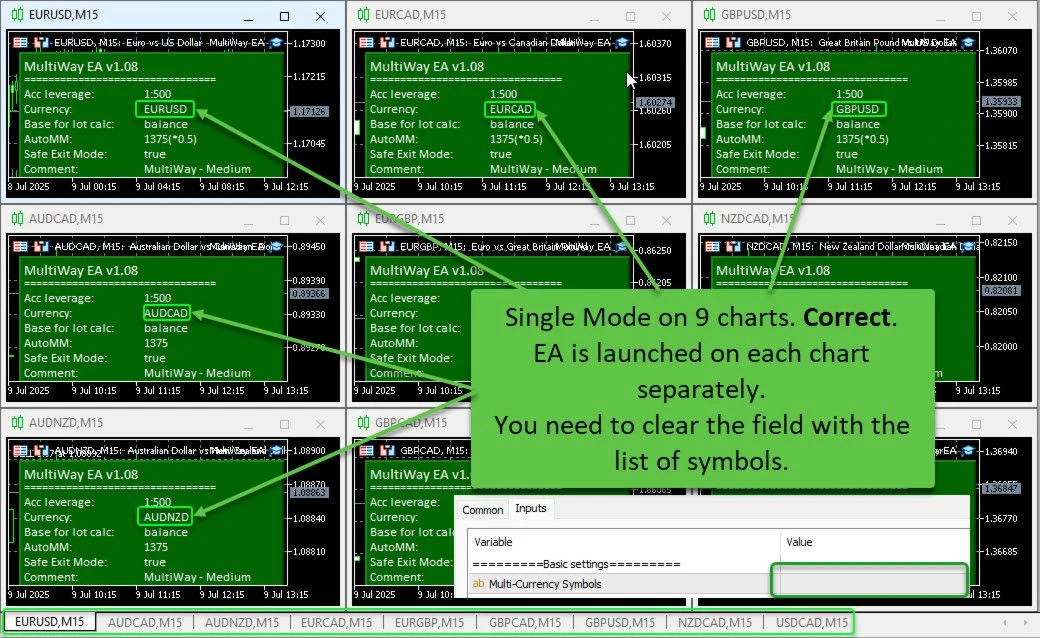
Task: Click the one-click trading icon on GBPUSD chart
Action: coord(713,43)
